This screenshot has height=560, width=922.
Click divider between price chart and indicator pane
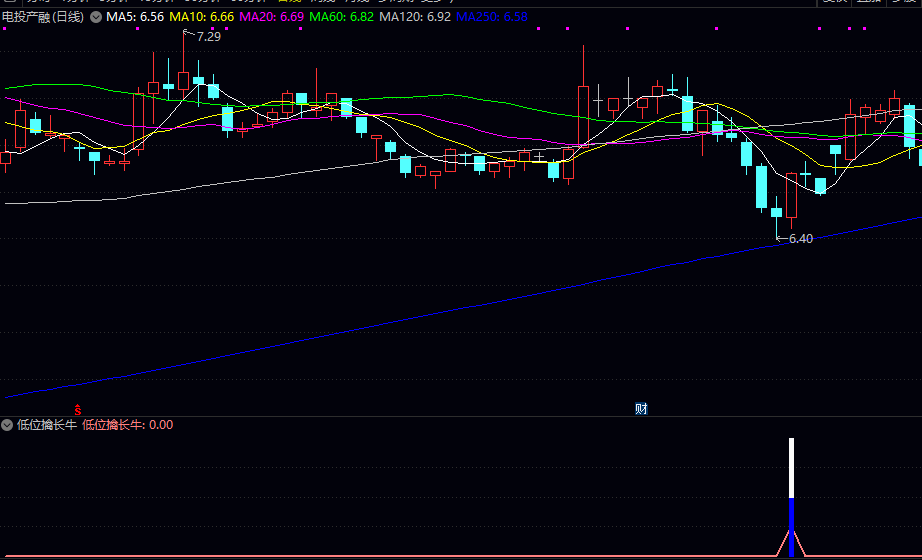460,416
